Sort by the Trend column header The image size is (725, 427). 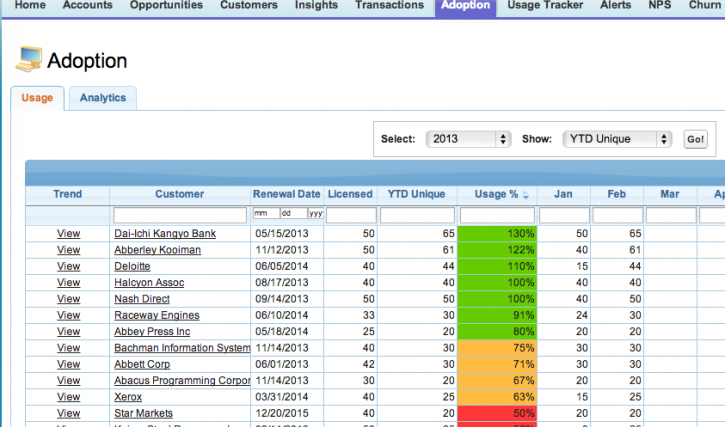68,194
